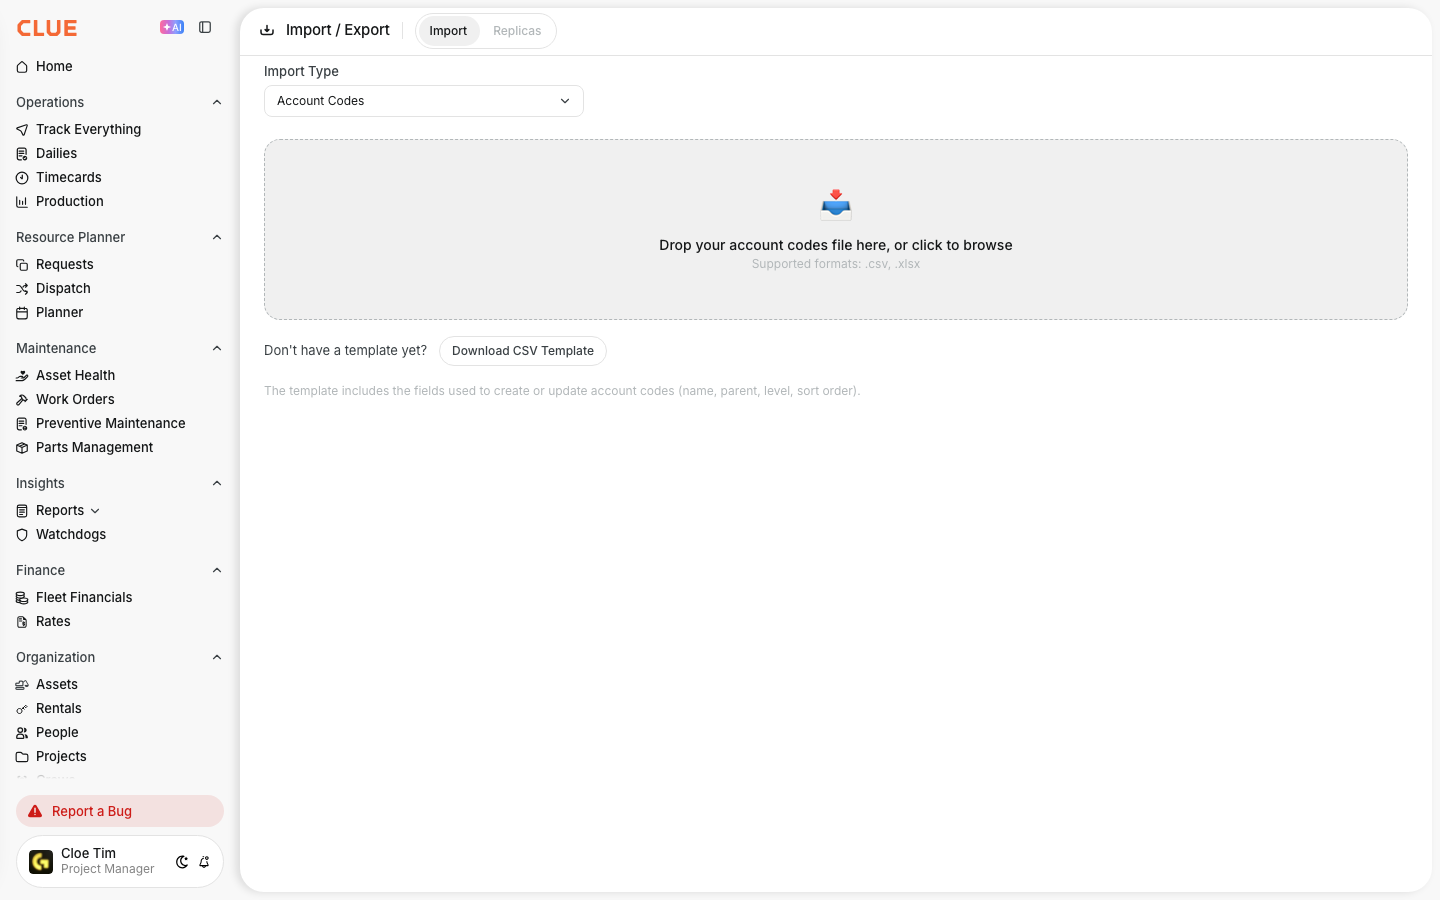Viewport: 1440px width, 900px height.
Task: Switch to the Import tab
Action: (448, 31)
